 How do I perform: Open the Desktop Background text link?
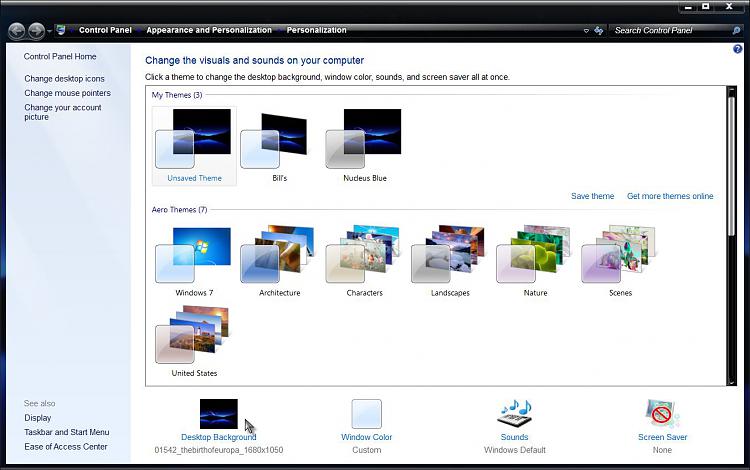pyautogui.click(x=219, y=437)
